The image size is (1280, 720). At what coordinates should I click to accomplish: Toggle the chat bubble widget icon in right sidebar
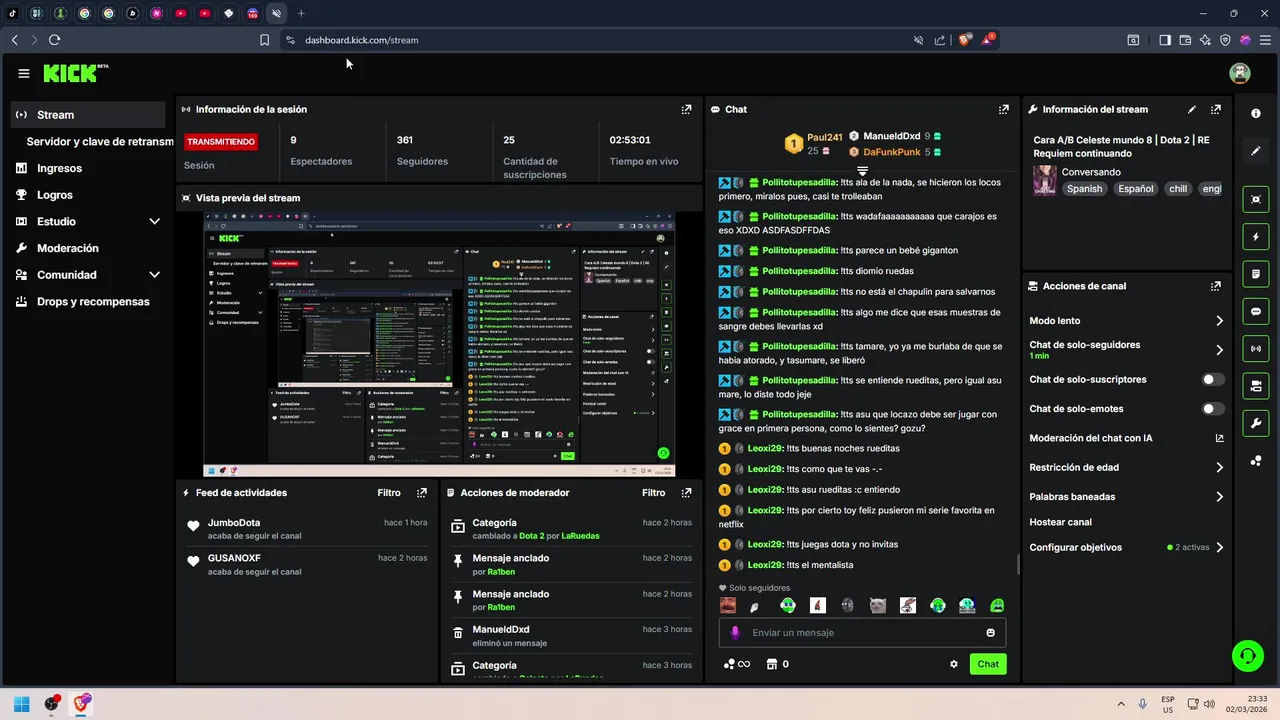[x=1256, y=312]
